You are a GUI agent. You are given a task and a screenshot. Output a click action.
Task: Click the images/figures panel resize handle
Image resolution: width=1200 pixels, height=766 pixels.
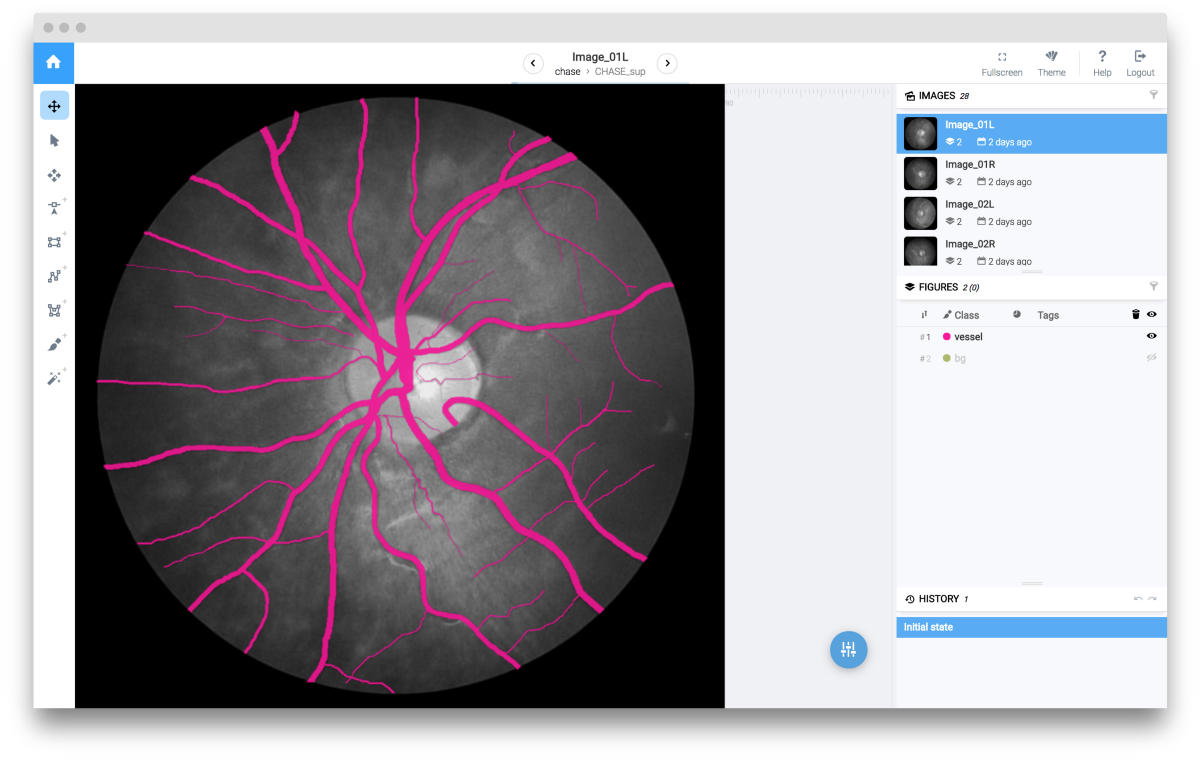tap(1031, 272)
